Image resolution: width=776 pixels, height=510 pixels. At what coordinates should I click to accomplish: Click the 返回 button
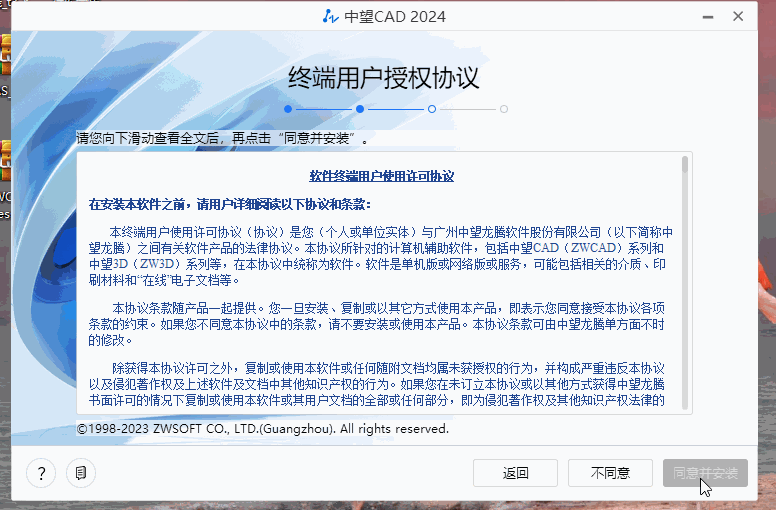515,473
